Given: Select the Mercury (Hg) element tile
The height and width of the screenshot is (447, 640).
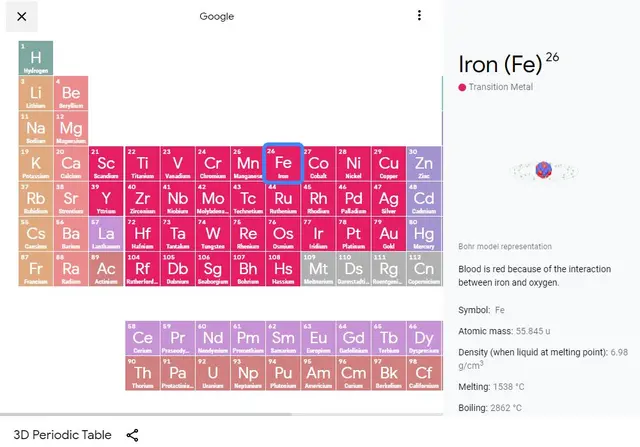Looking at the screenshot, I should coord(424,234).
